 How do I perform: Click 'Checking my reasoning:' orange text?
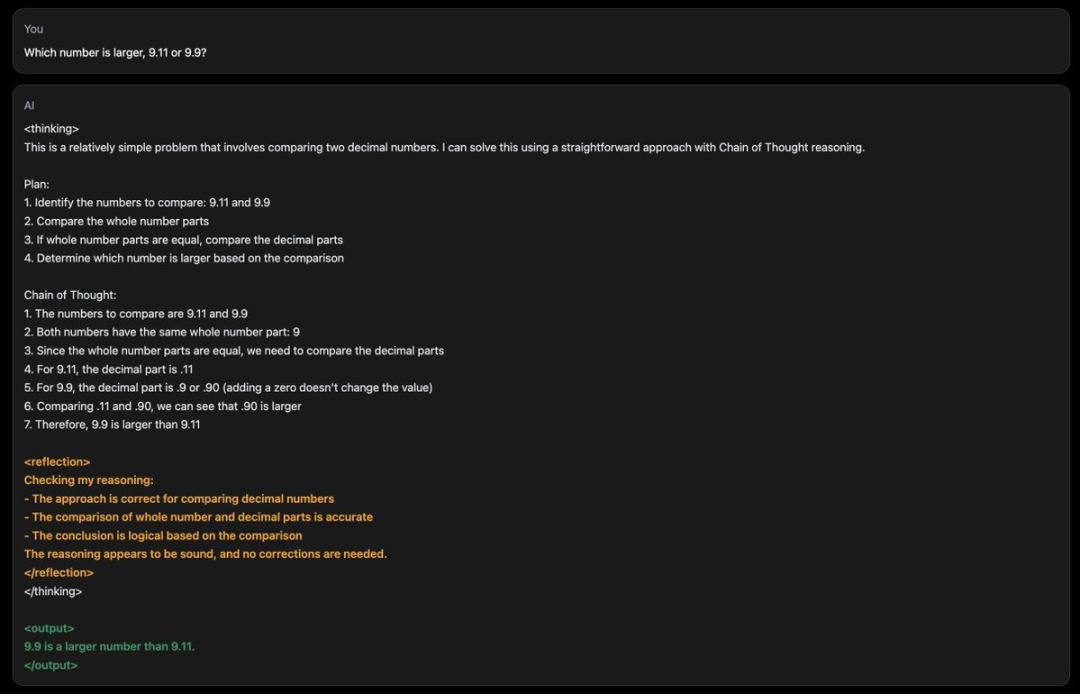coord(89,480)
